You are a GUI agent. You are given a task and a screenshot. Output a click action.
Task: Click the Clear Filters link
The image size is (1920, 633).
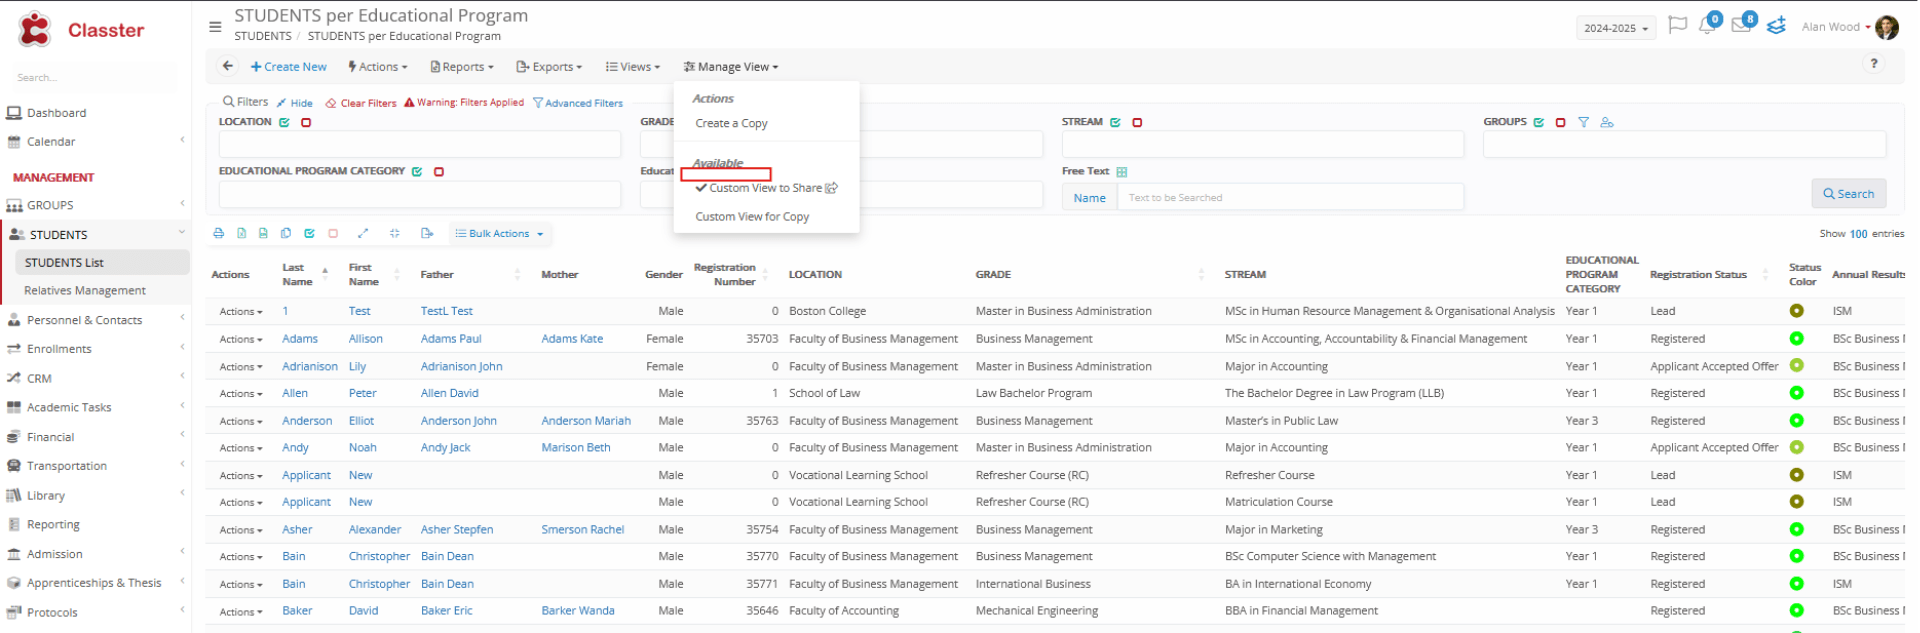coord(362,103)
